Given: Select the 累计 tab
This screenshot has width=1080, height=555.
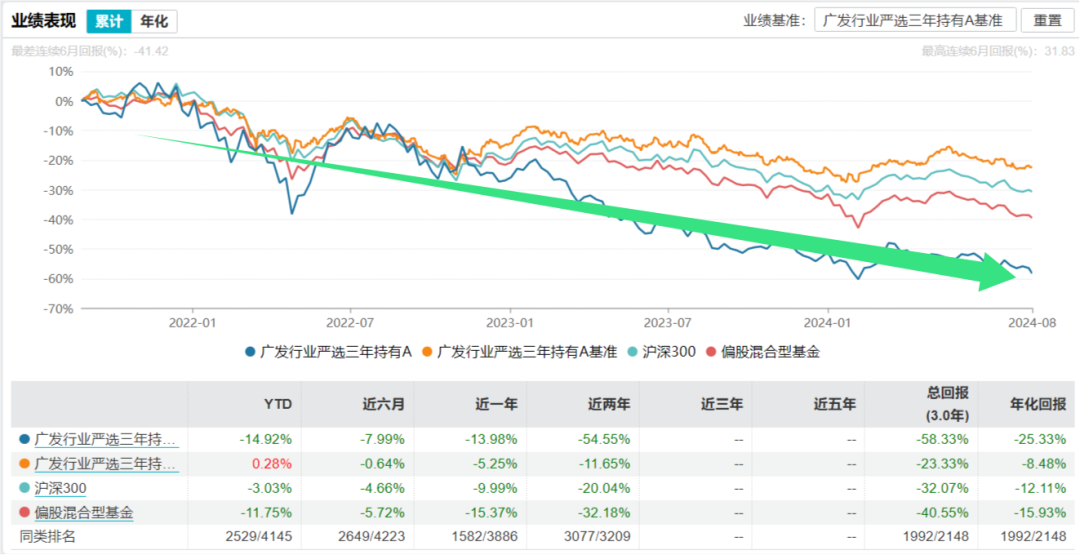Looking at the screenshot, I should (x=107, y=21).
